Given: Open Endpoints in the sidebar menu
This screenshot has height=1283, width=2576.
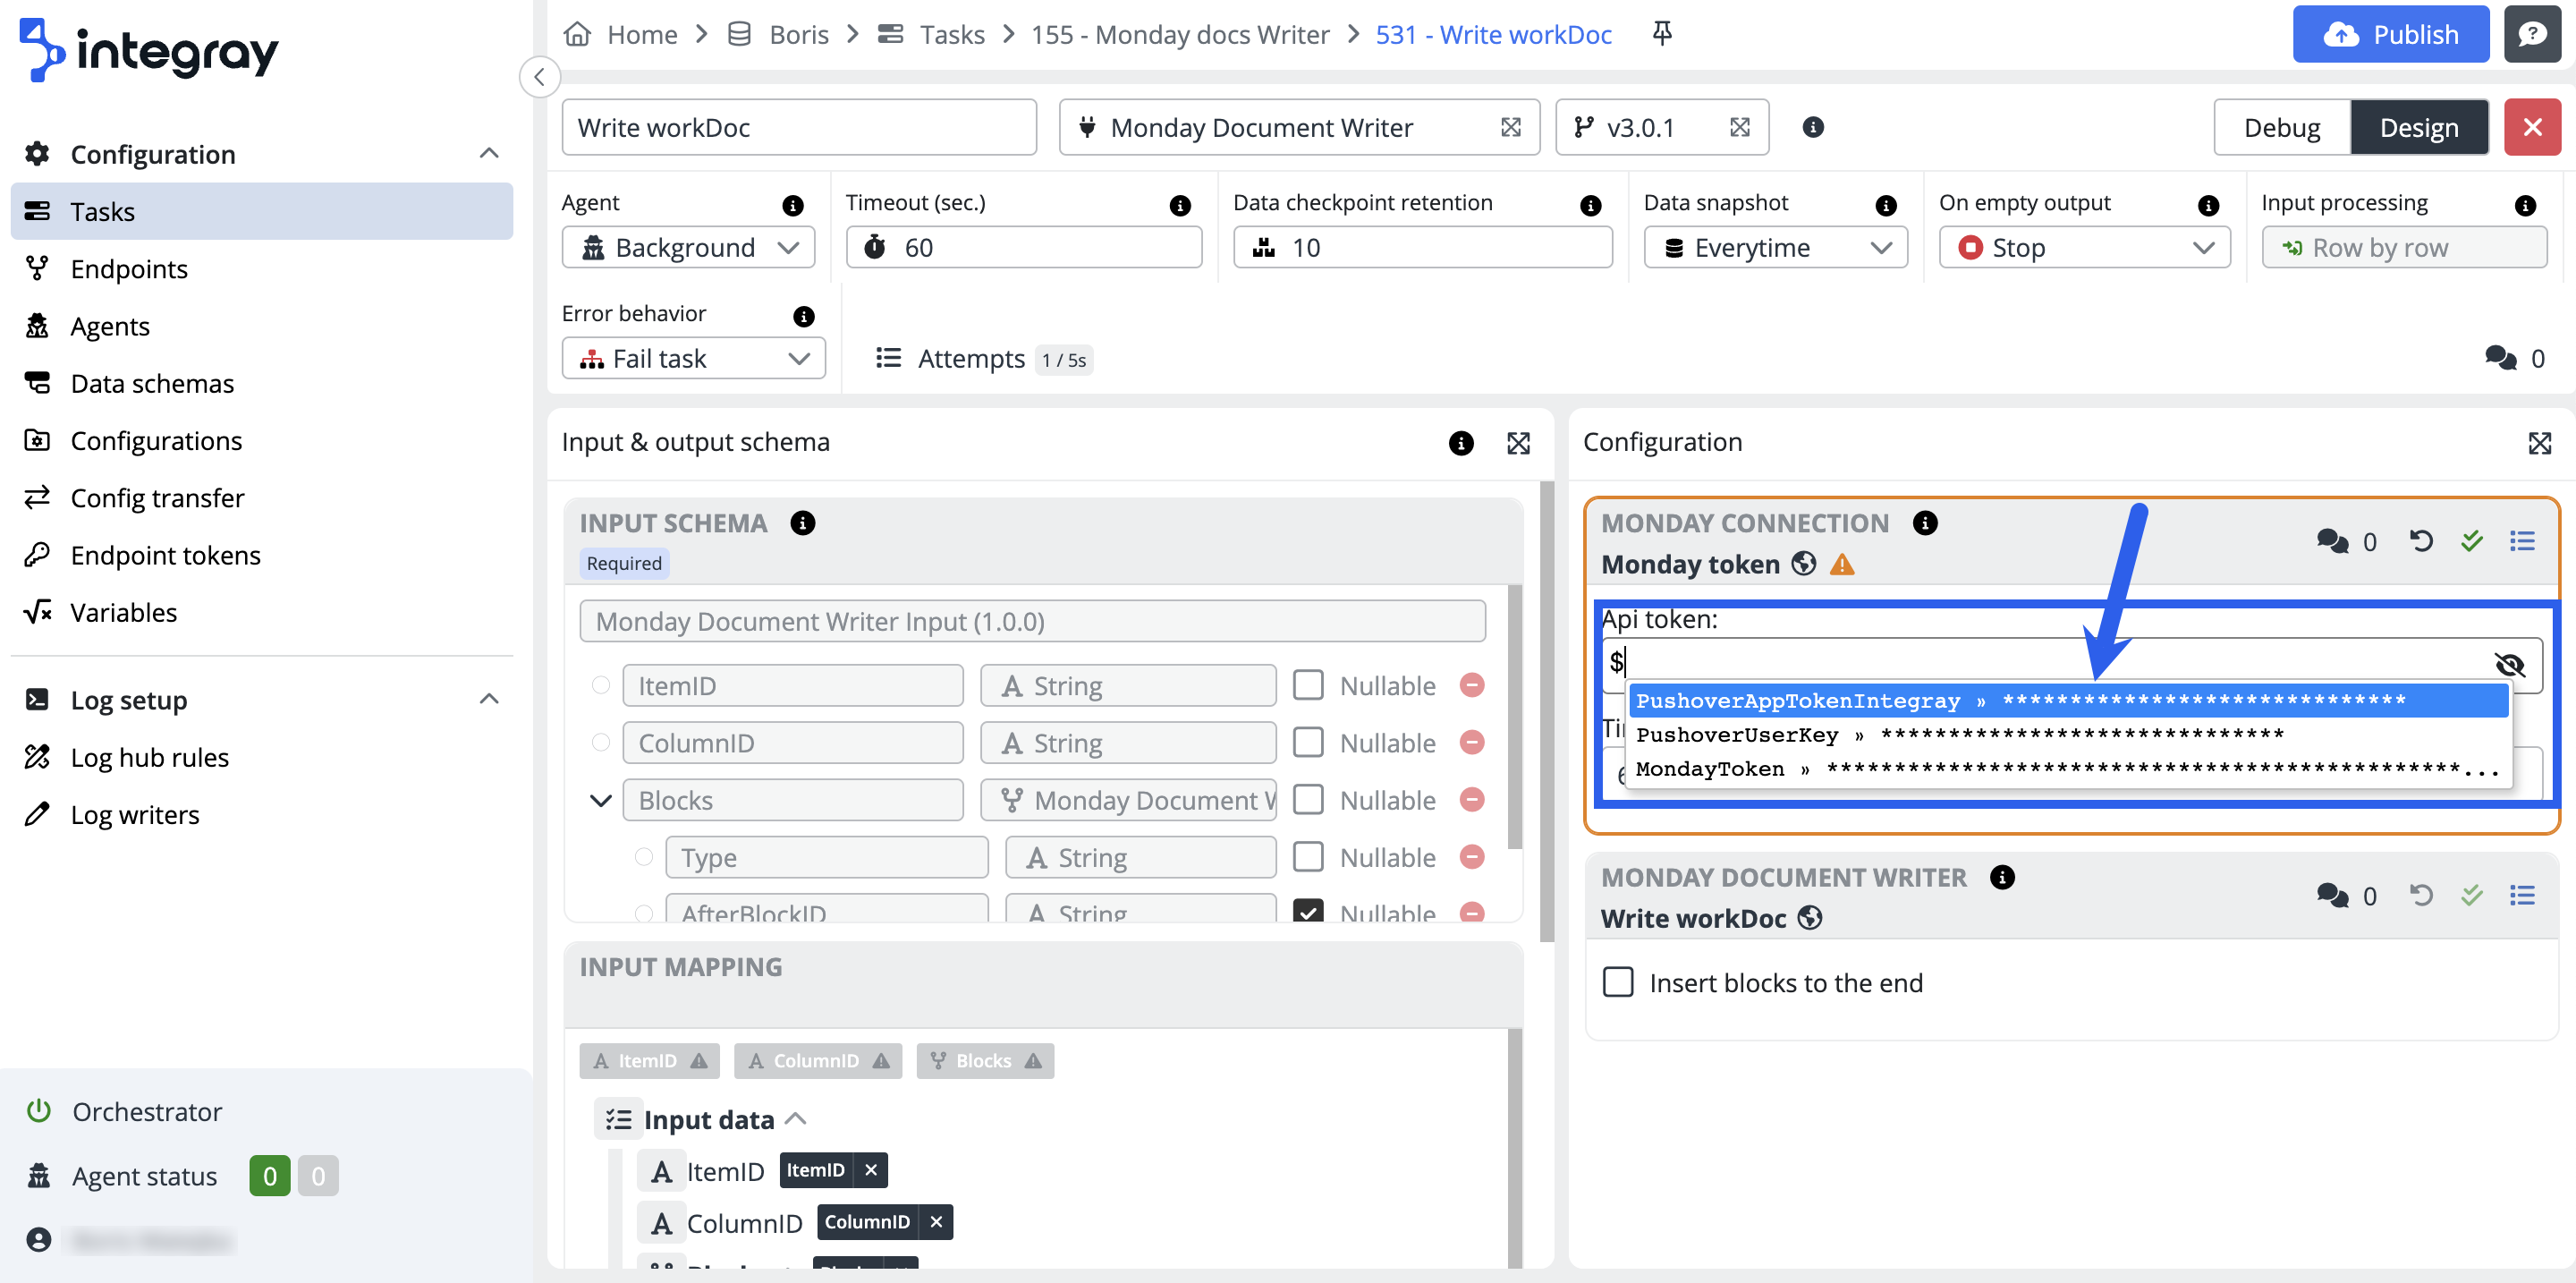Looking at the screenshot, I should click(129, 269).
